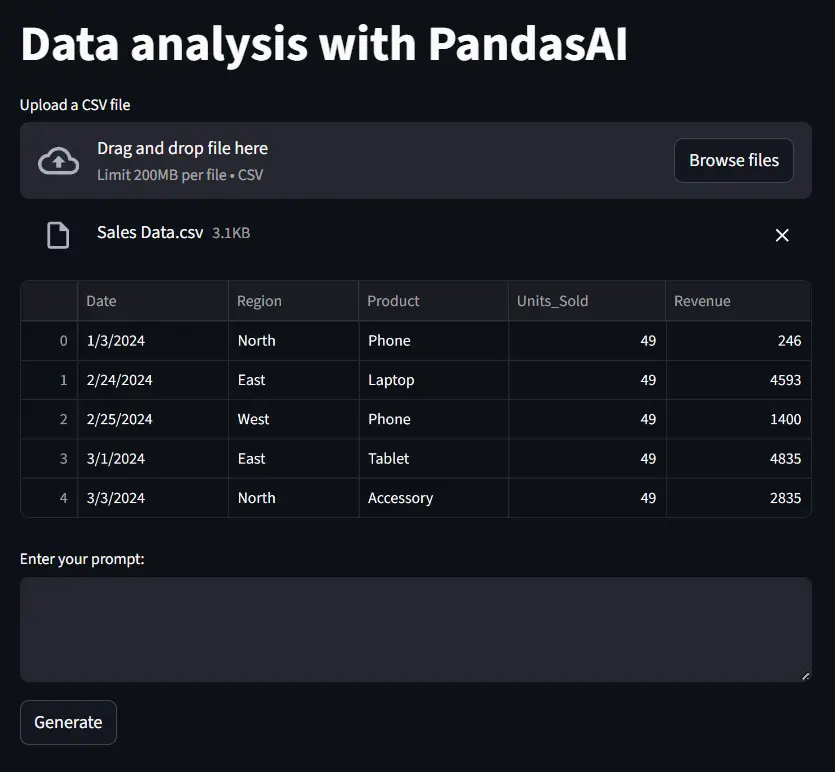Click the Revenue column header
Screen dimensions: 835x772
[x=737, y=301]
